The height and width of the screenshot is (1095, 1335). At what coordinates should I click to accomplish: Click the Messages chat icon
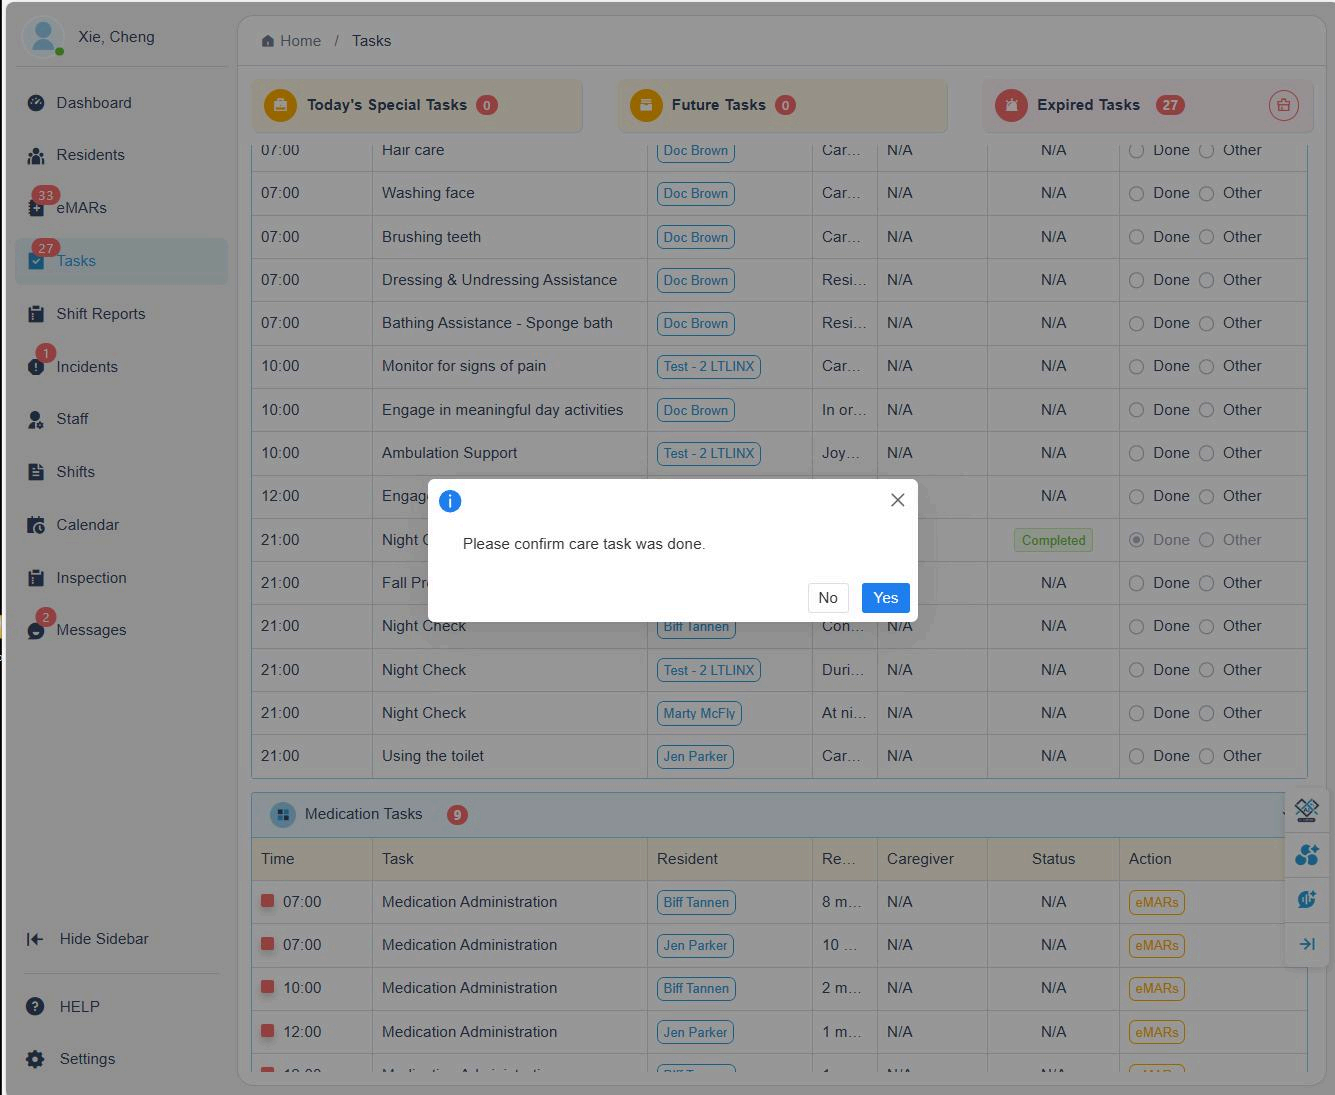36,630
